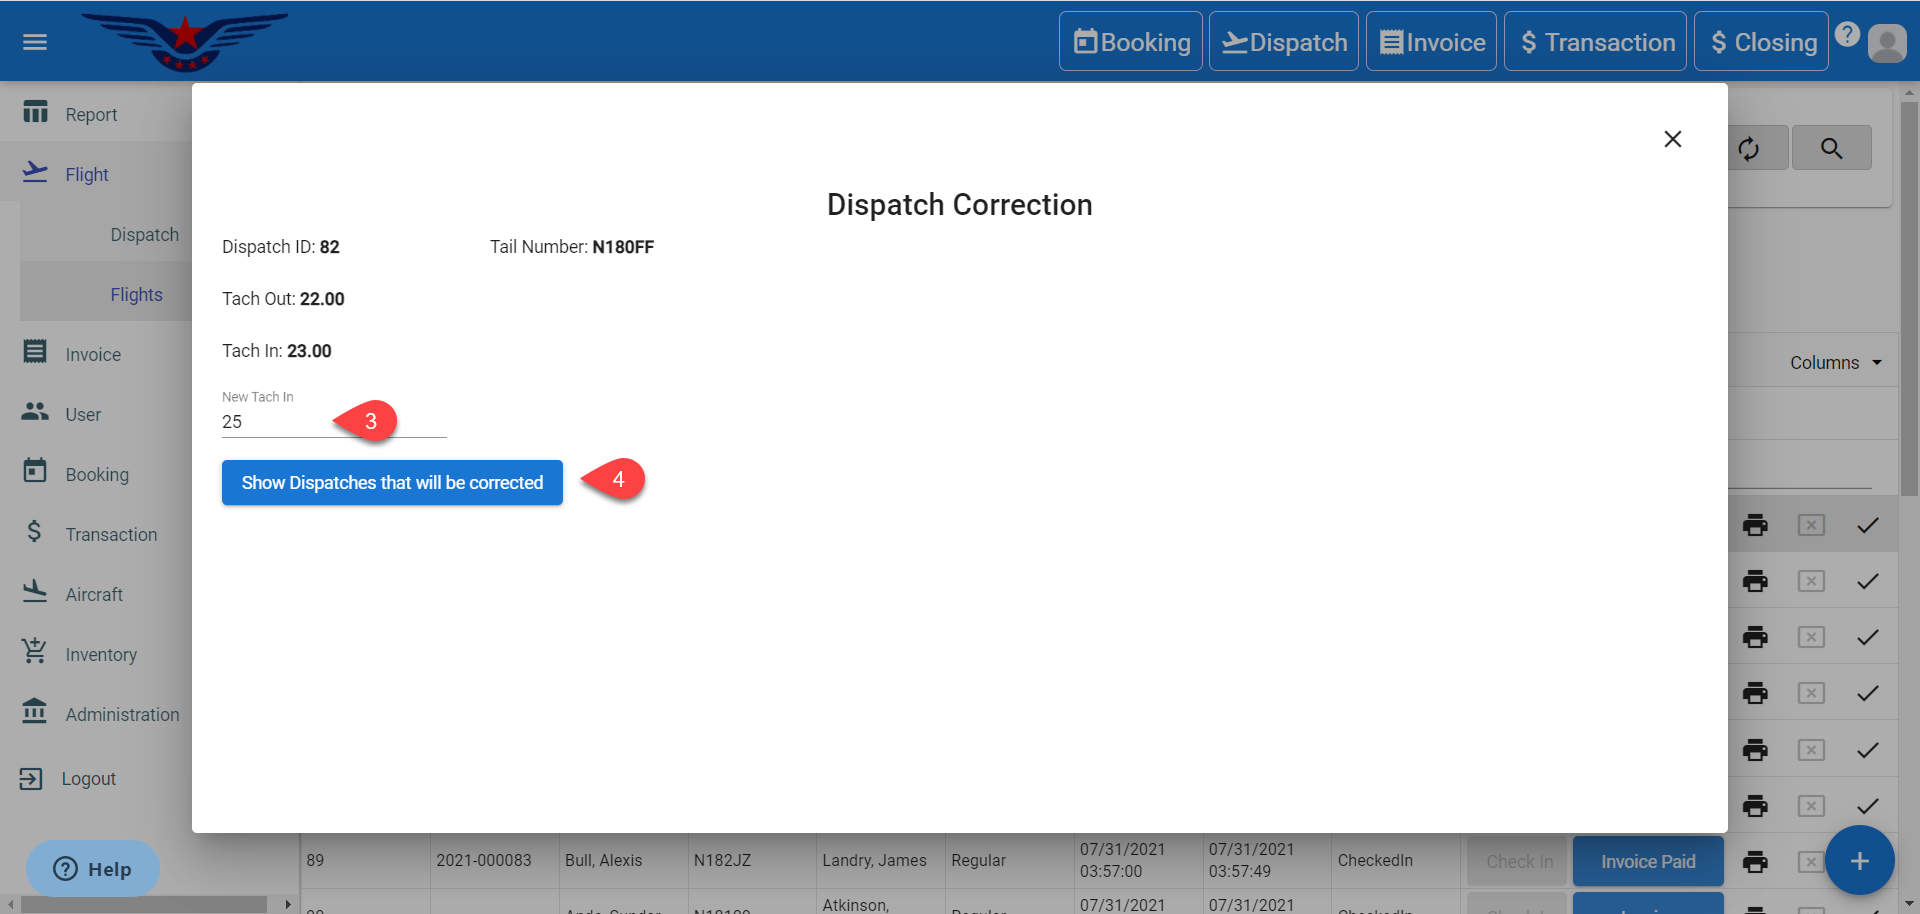Image resolution: width=1920 pixels, height=914 pixels.
Task: Click the refresh icon in toolbar
Action: (x=1748, y=149)
